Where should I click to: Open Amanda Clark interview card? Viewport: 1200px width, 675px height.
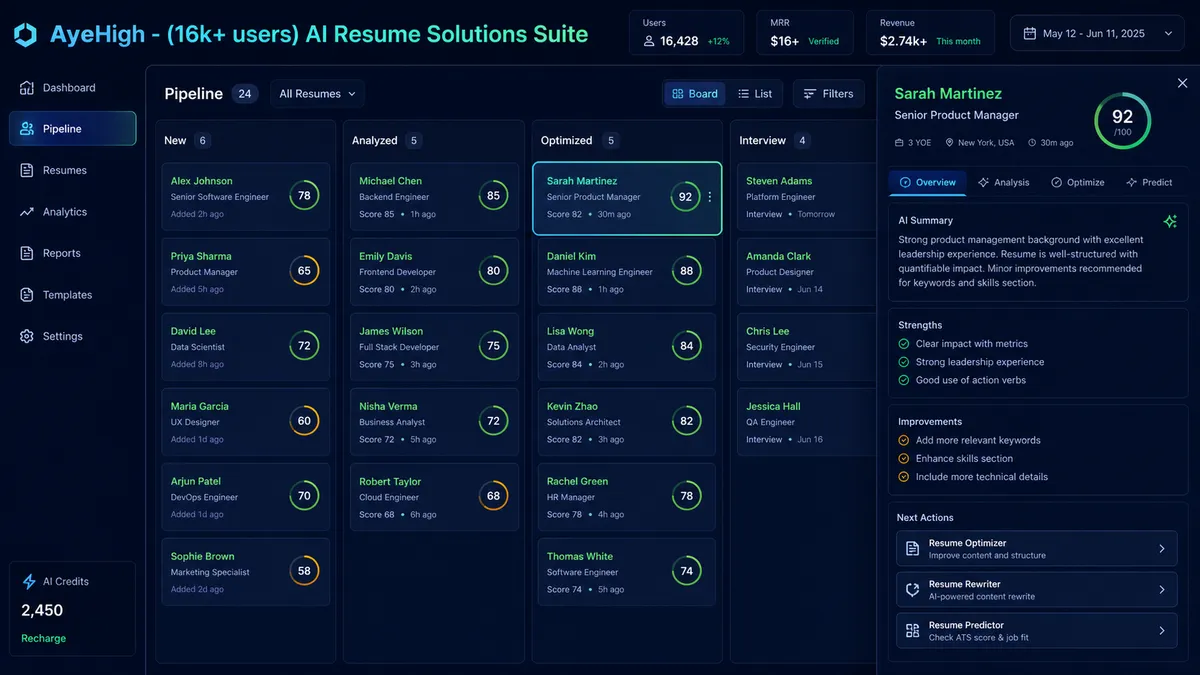point(807,272)
